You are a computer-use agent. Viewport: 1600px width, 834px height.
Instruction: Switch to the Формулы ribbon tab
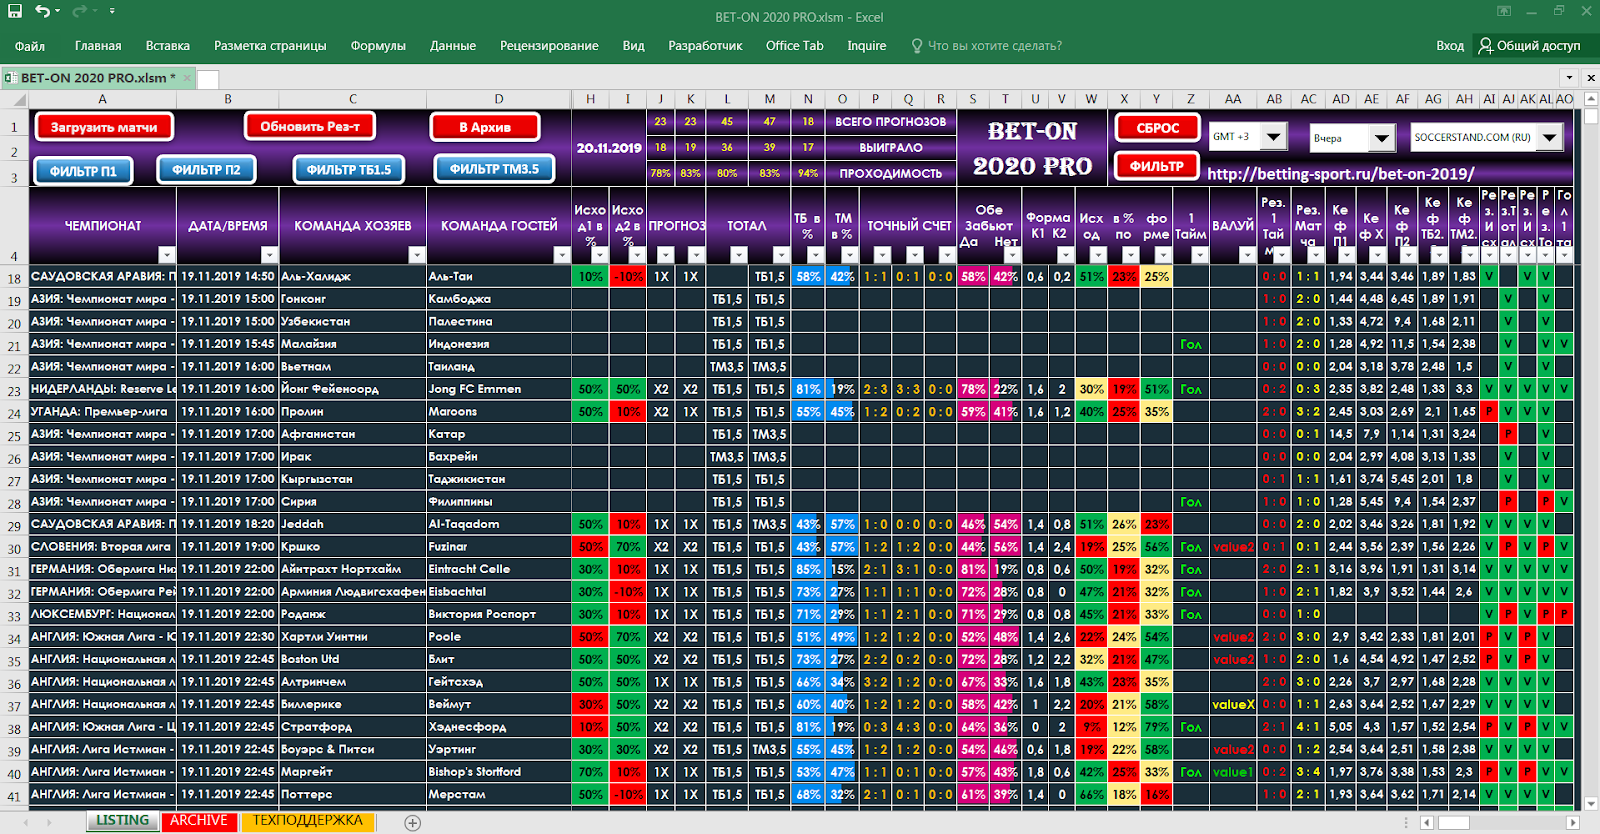pos(378,46)
